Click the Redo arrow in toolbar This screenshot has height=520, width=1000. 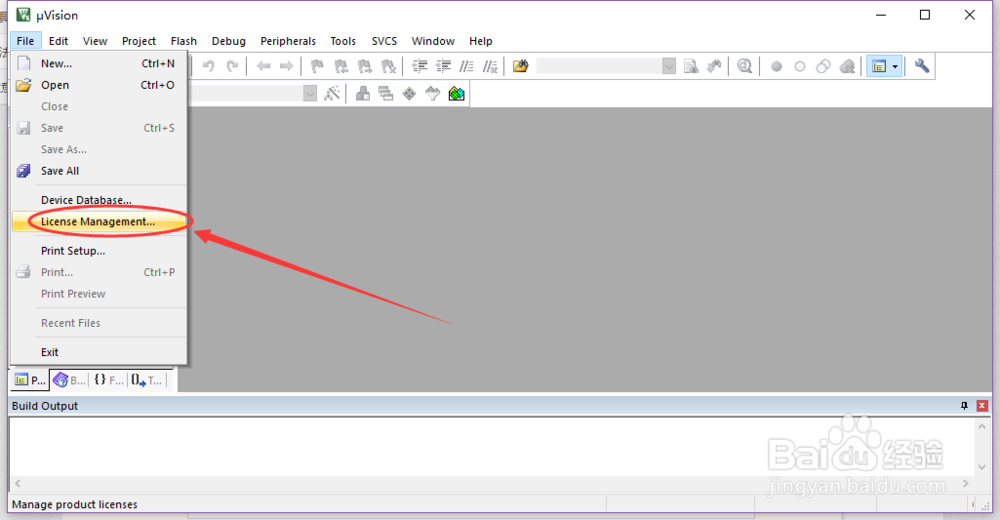232,66
